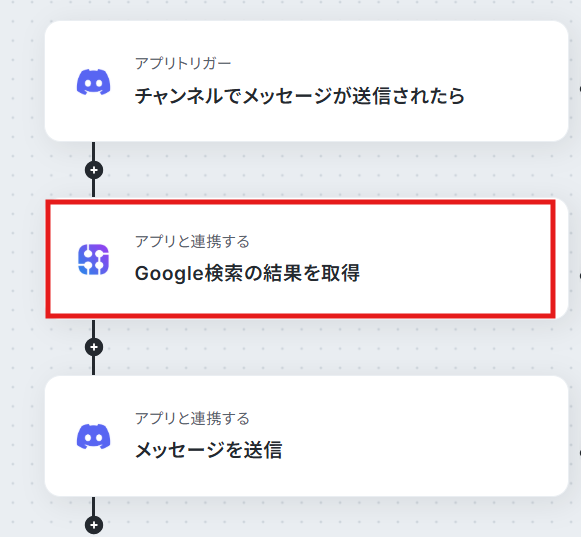The height and width of the screenshot is (537, 581).
Task: Click the Discord icon beside メッセージを送信
Action: pos(93,437)
